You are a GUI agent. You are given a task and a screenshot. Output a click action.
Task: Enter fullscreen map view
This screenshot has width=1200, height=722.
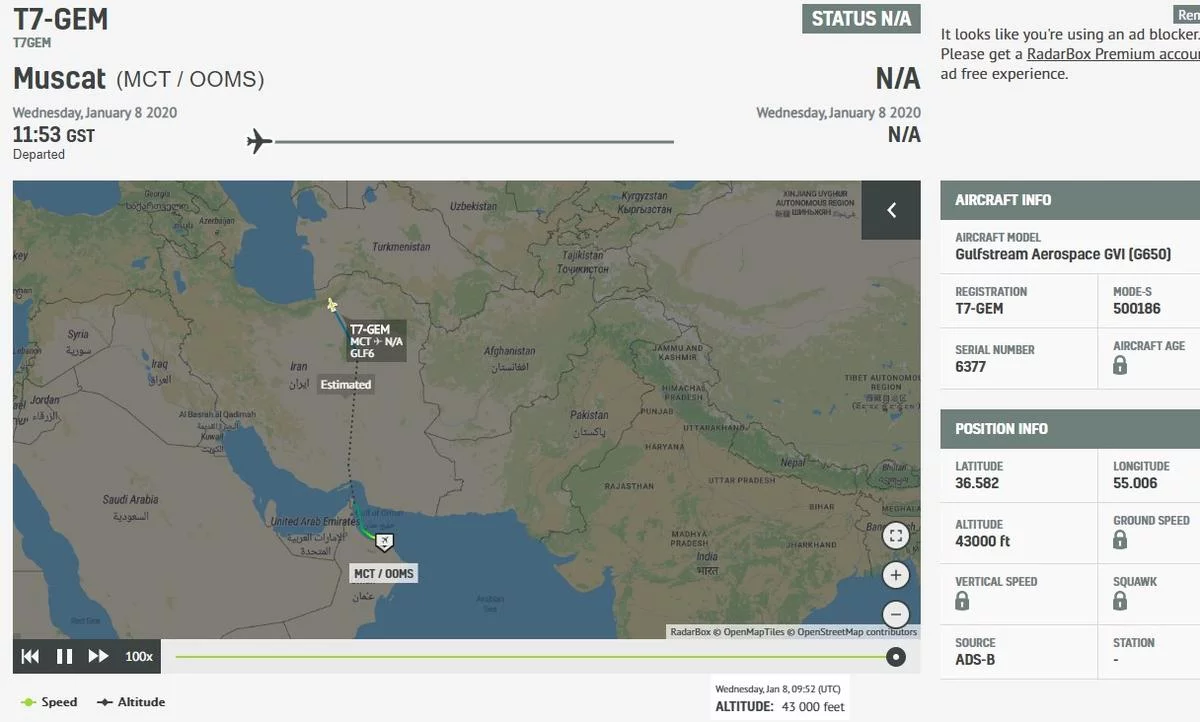(x=896, y=536)
